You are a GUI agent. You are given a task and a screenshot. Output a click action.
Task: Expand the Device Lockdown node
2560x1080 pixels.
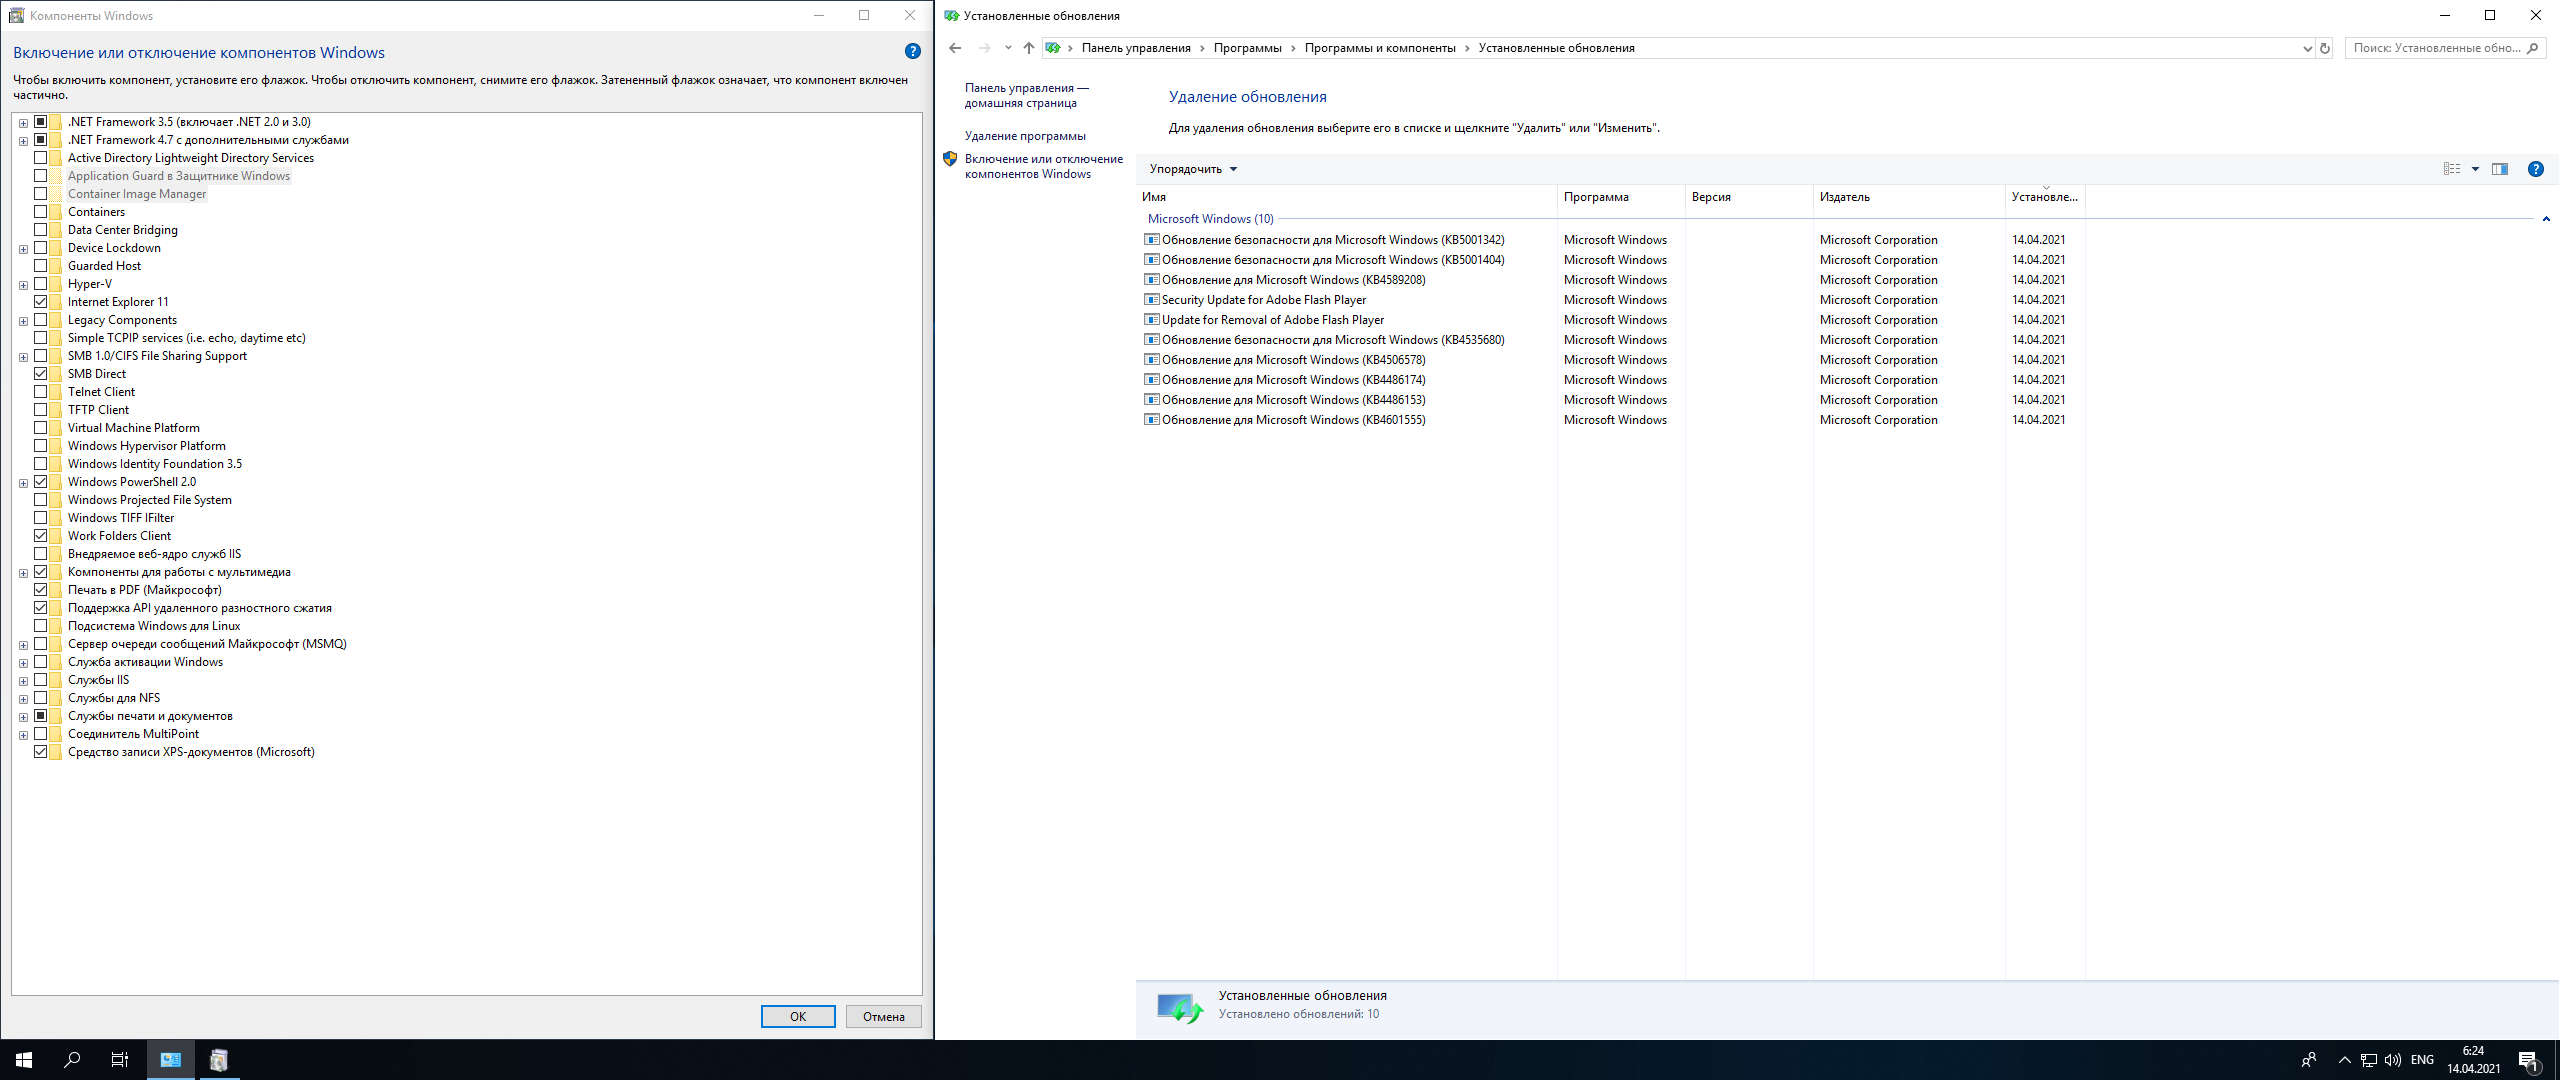point(23,249)
